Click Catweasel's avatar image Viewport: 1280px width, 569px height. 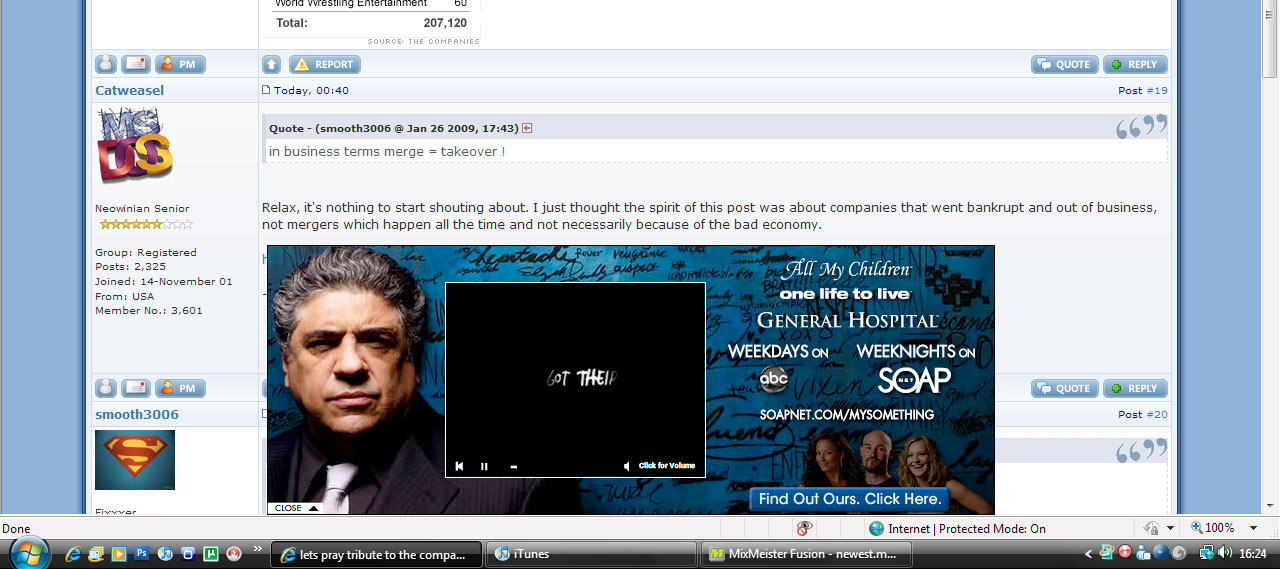135,146
